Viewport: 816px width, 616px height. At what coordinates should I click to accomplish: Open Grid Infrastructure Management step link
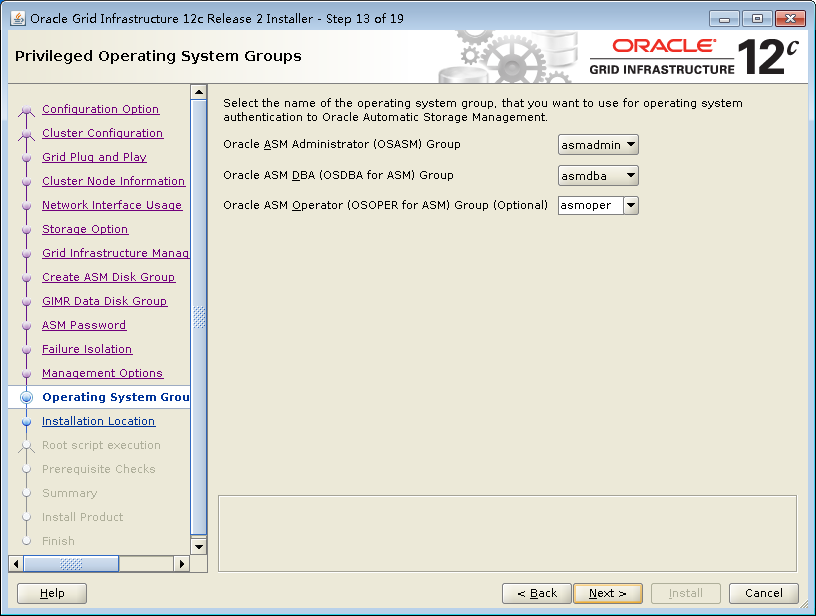(x=116, y=253)
